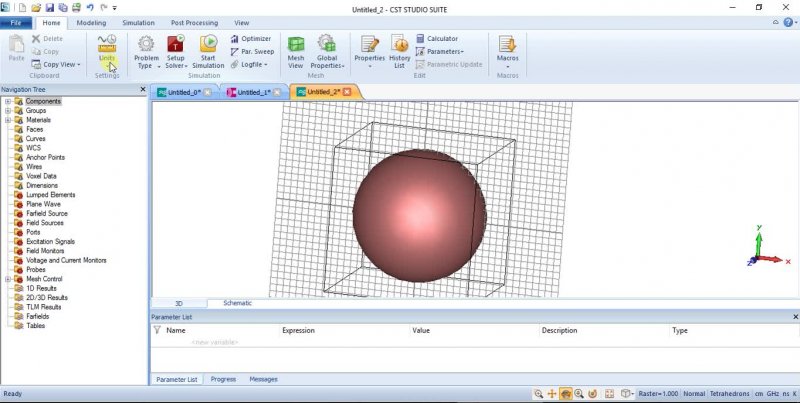Activate the Pan icon in status bar
This screenshot has height=403, width=800.
click(552, 394)
